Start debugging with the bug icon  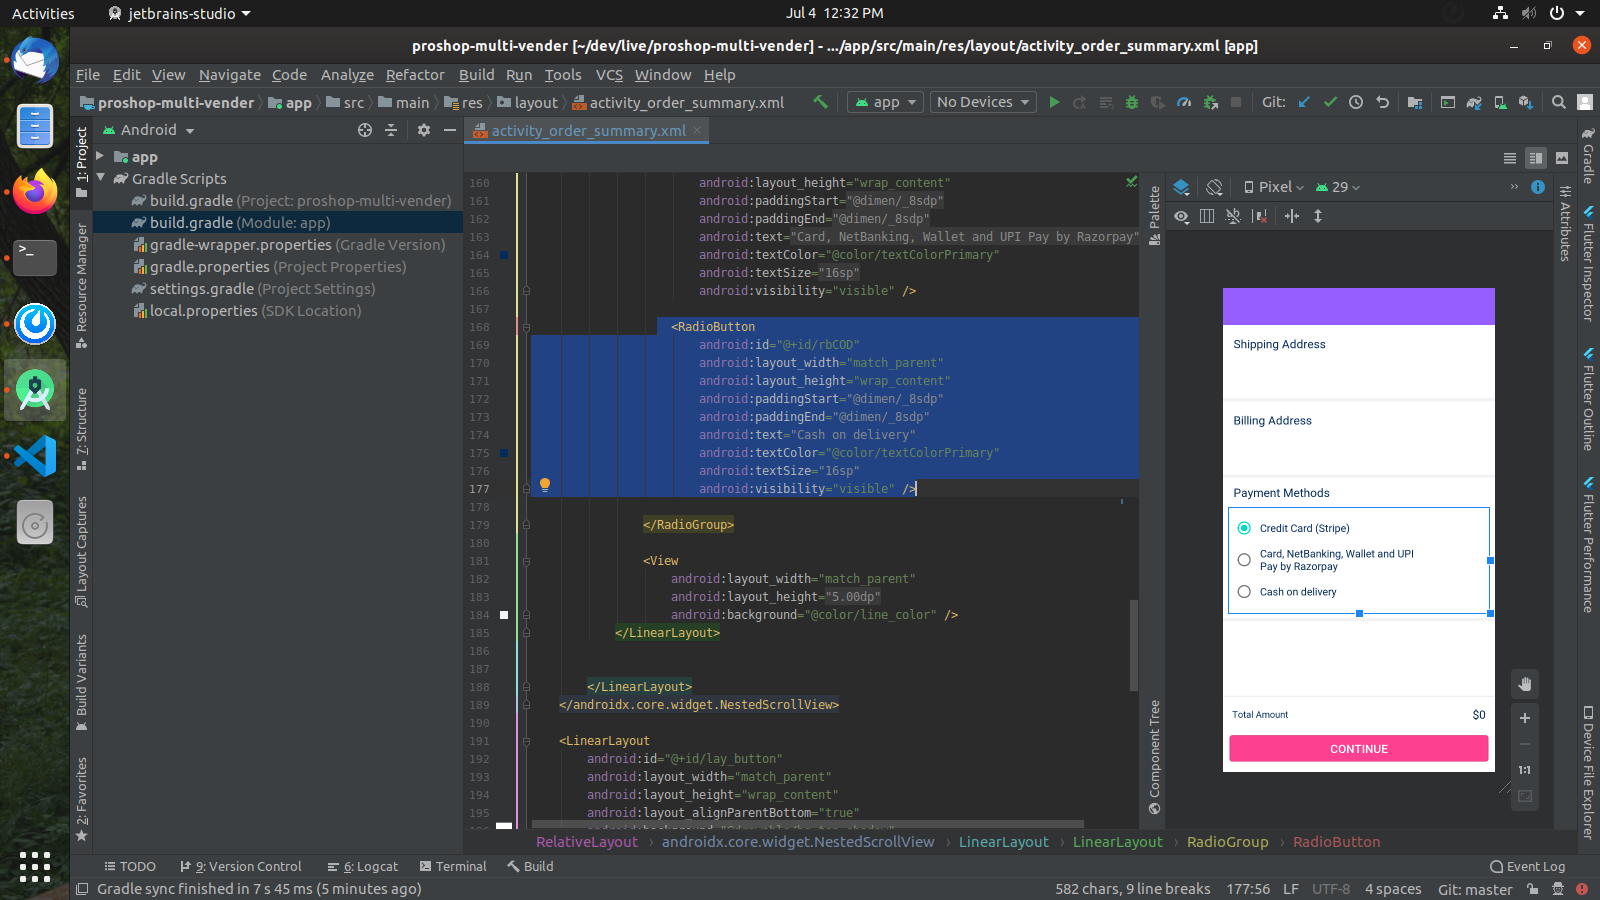pos(1132,102)
